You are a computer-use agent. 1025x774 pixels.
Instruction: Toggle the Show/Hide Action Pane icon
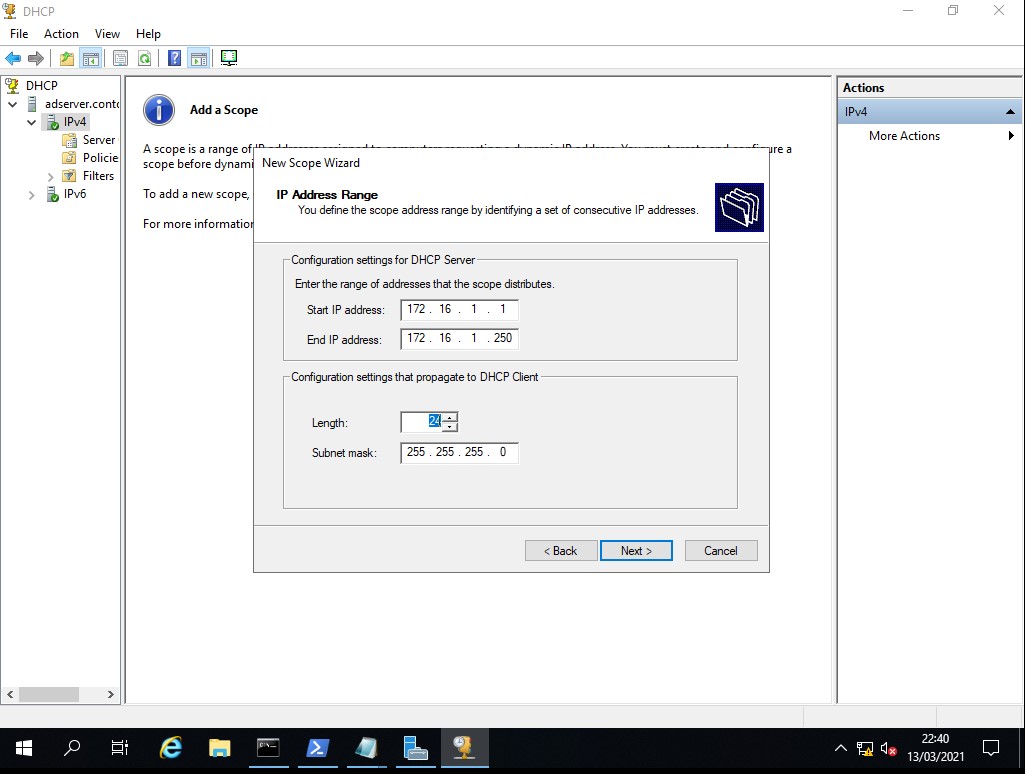[198, 59]
